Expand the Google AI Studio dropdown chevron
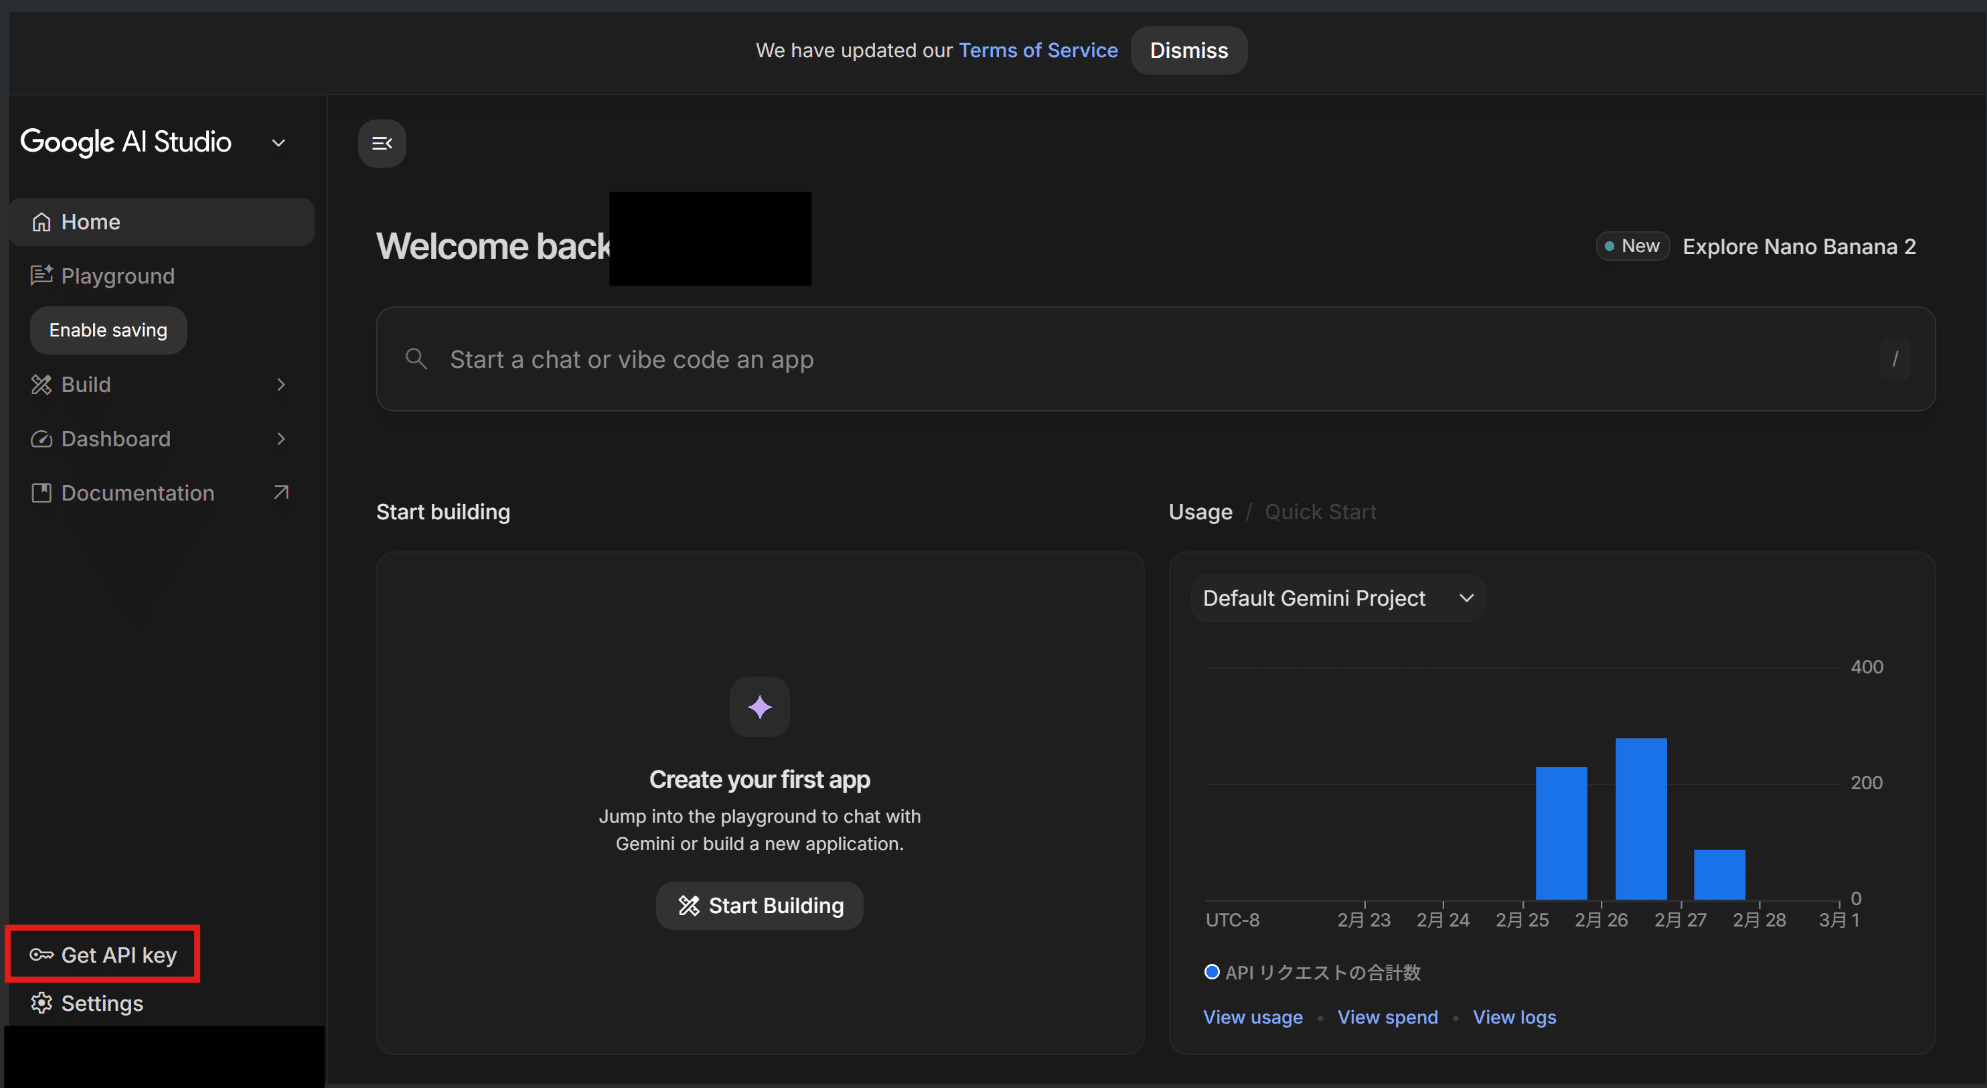1987x1088 pixels. tap(279, 143)
